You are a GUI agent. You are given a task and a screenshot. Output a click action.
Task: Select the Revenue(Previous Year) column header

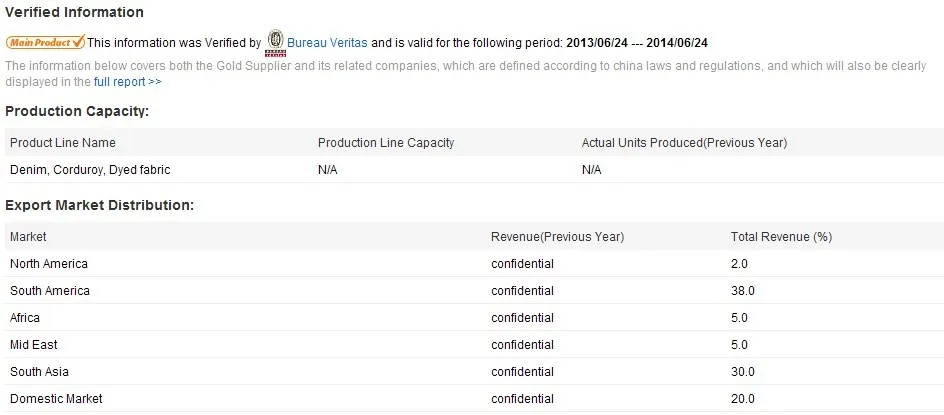tap(557, 237)
